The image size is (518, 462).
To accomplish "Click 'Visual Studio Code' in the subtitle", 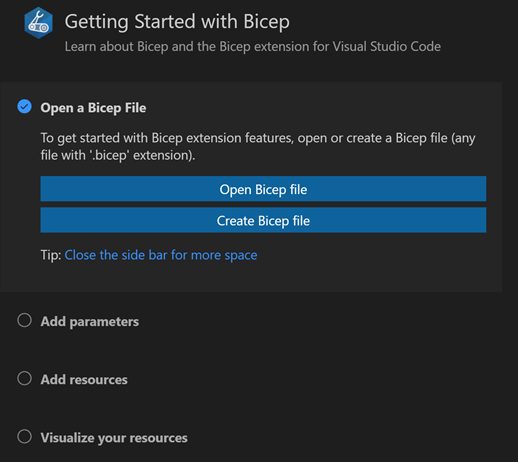I will 387,47.
